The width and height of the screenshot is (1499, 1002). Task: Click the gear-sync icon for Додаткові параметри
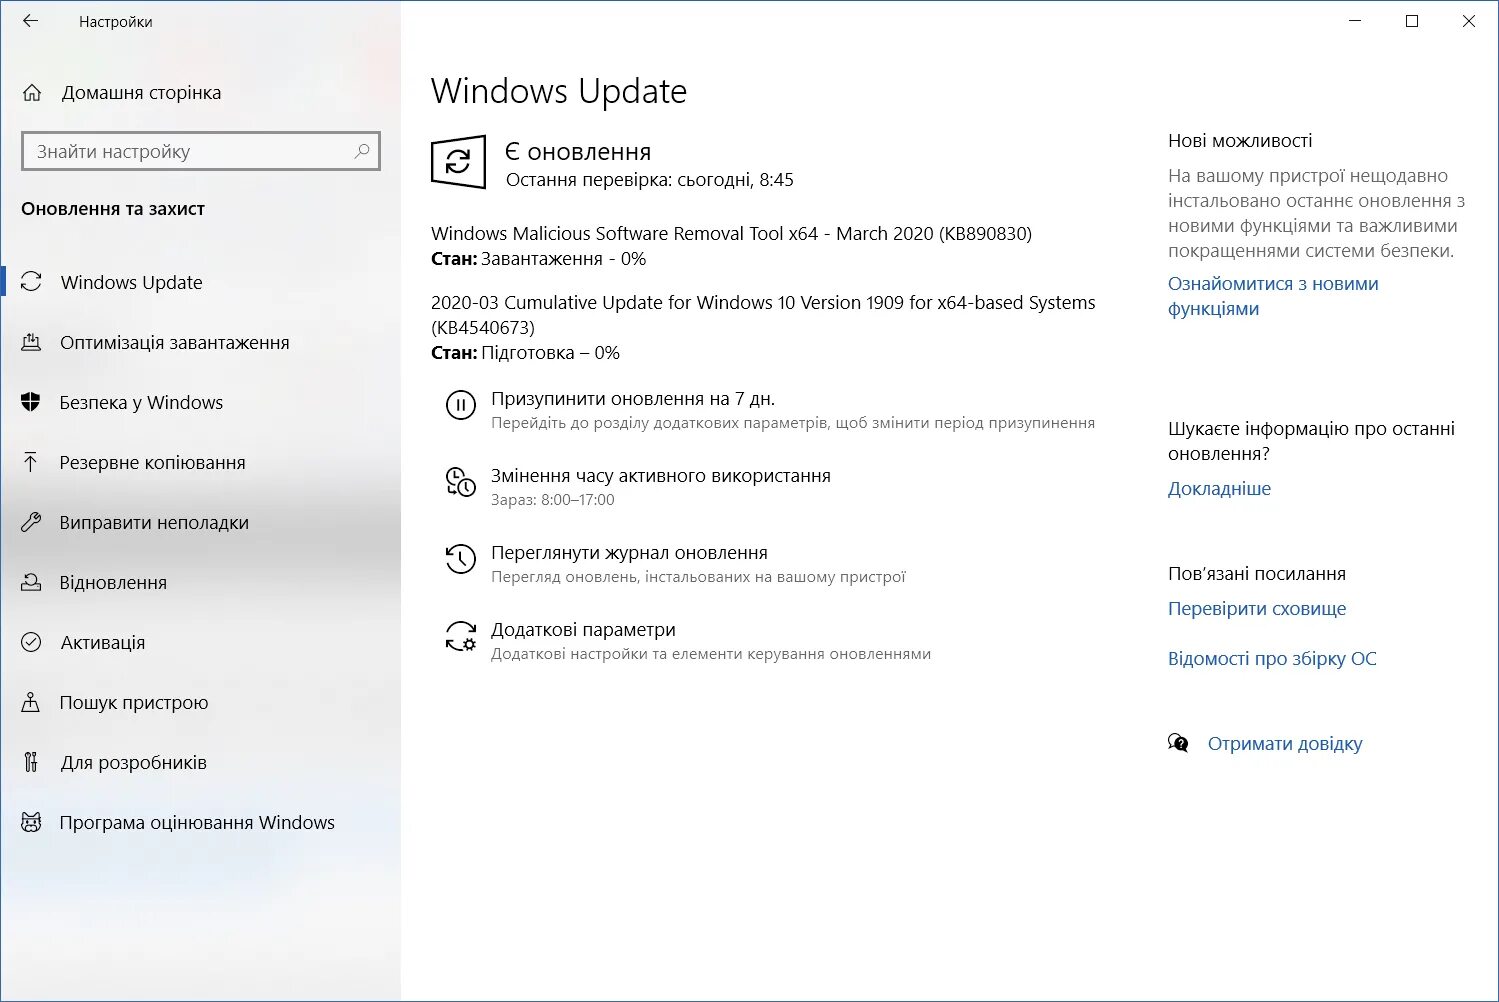pyautogui.click(x=460, y=636)
